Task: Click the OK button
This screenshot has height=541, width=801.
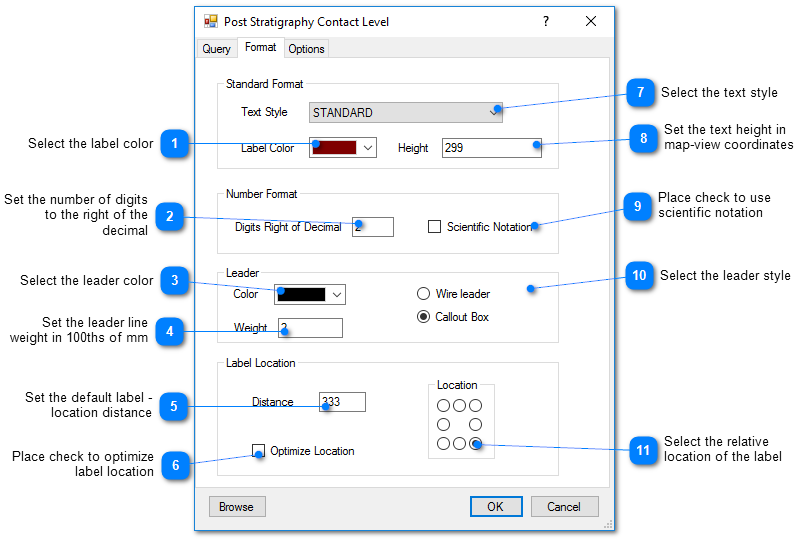Action: [x=496, y=507]
